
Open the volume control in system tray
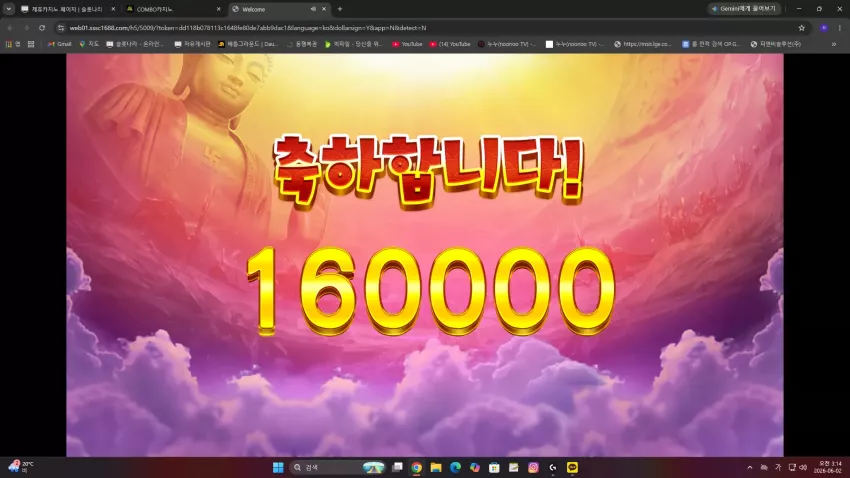pos(803,467)
